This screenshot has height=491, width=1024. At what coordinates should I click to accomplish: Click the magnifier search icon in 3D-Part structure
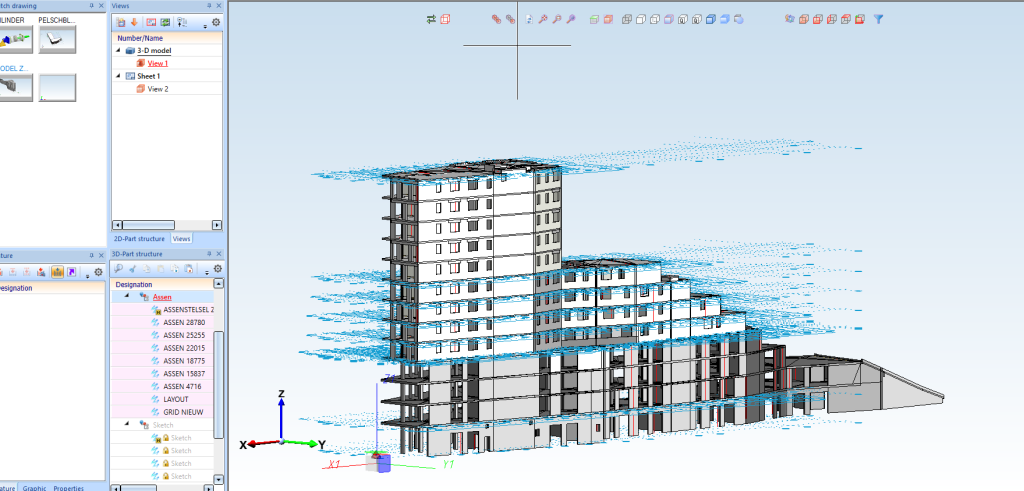point(118,269)
